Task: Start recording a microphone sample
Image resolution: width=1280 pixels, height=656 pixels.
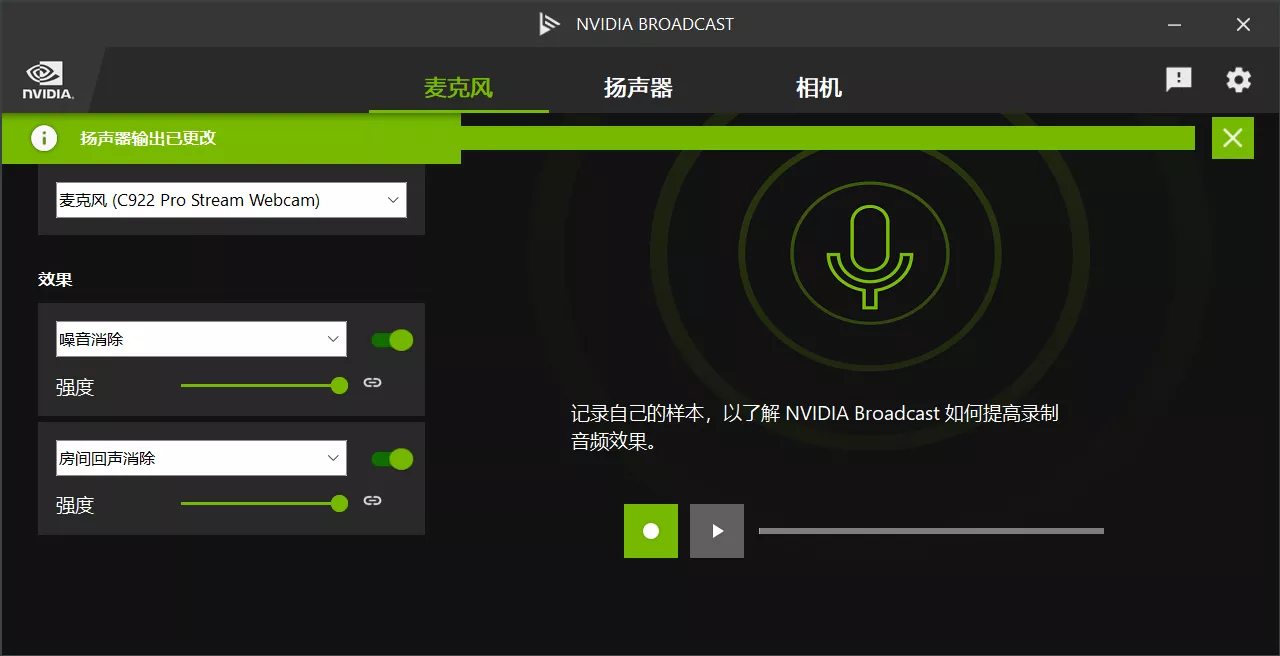Action: [651, 531]
